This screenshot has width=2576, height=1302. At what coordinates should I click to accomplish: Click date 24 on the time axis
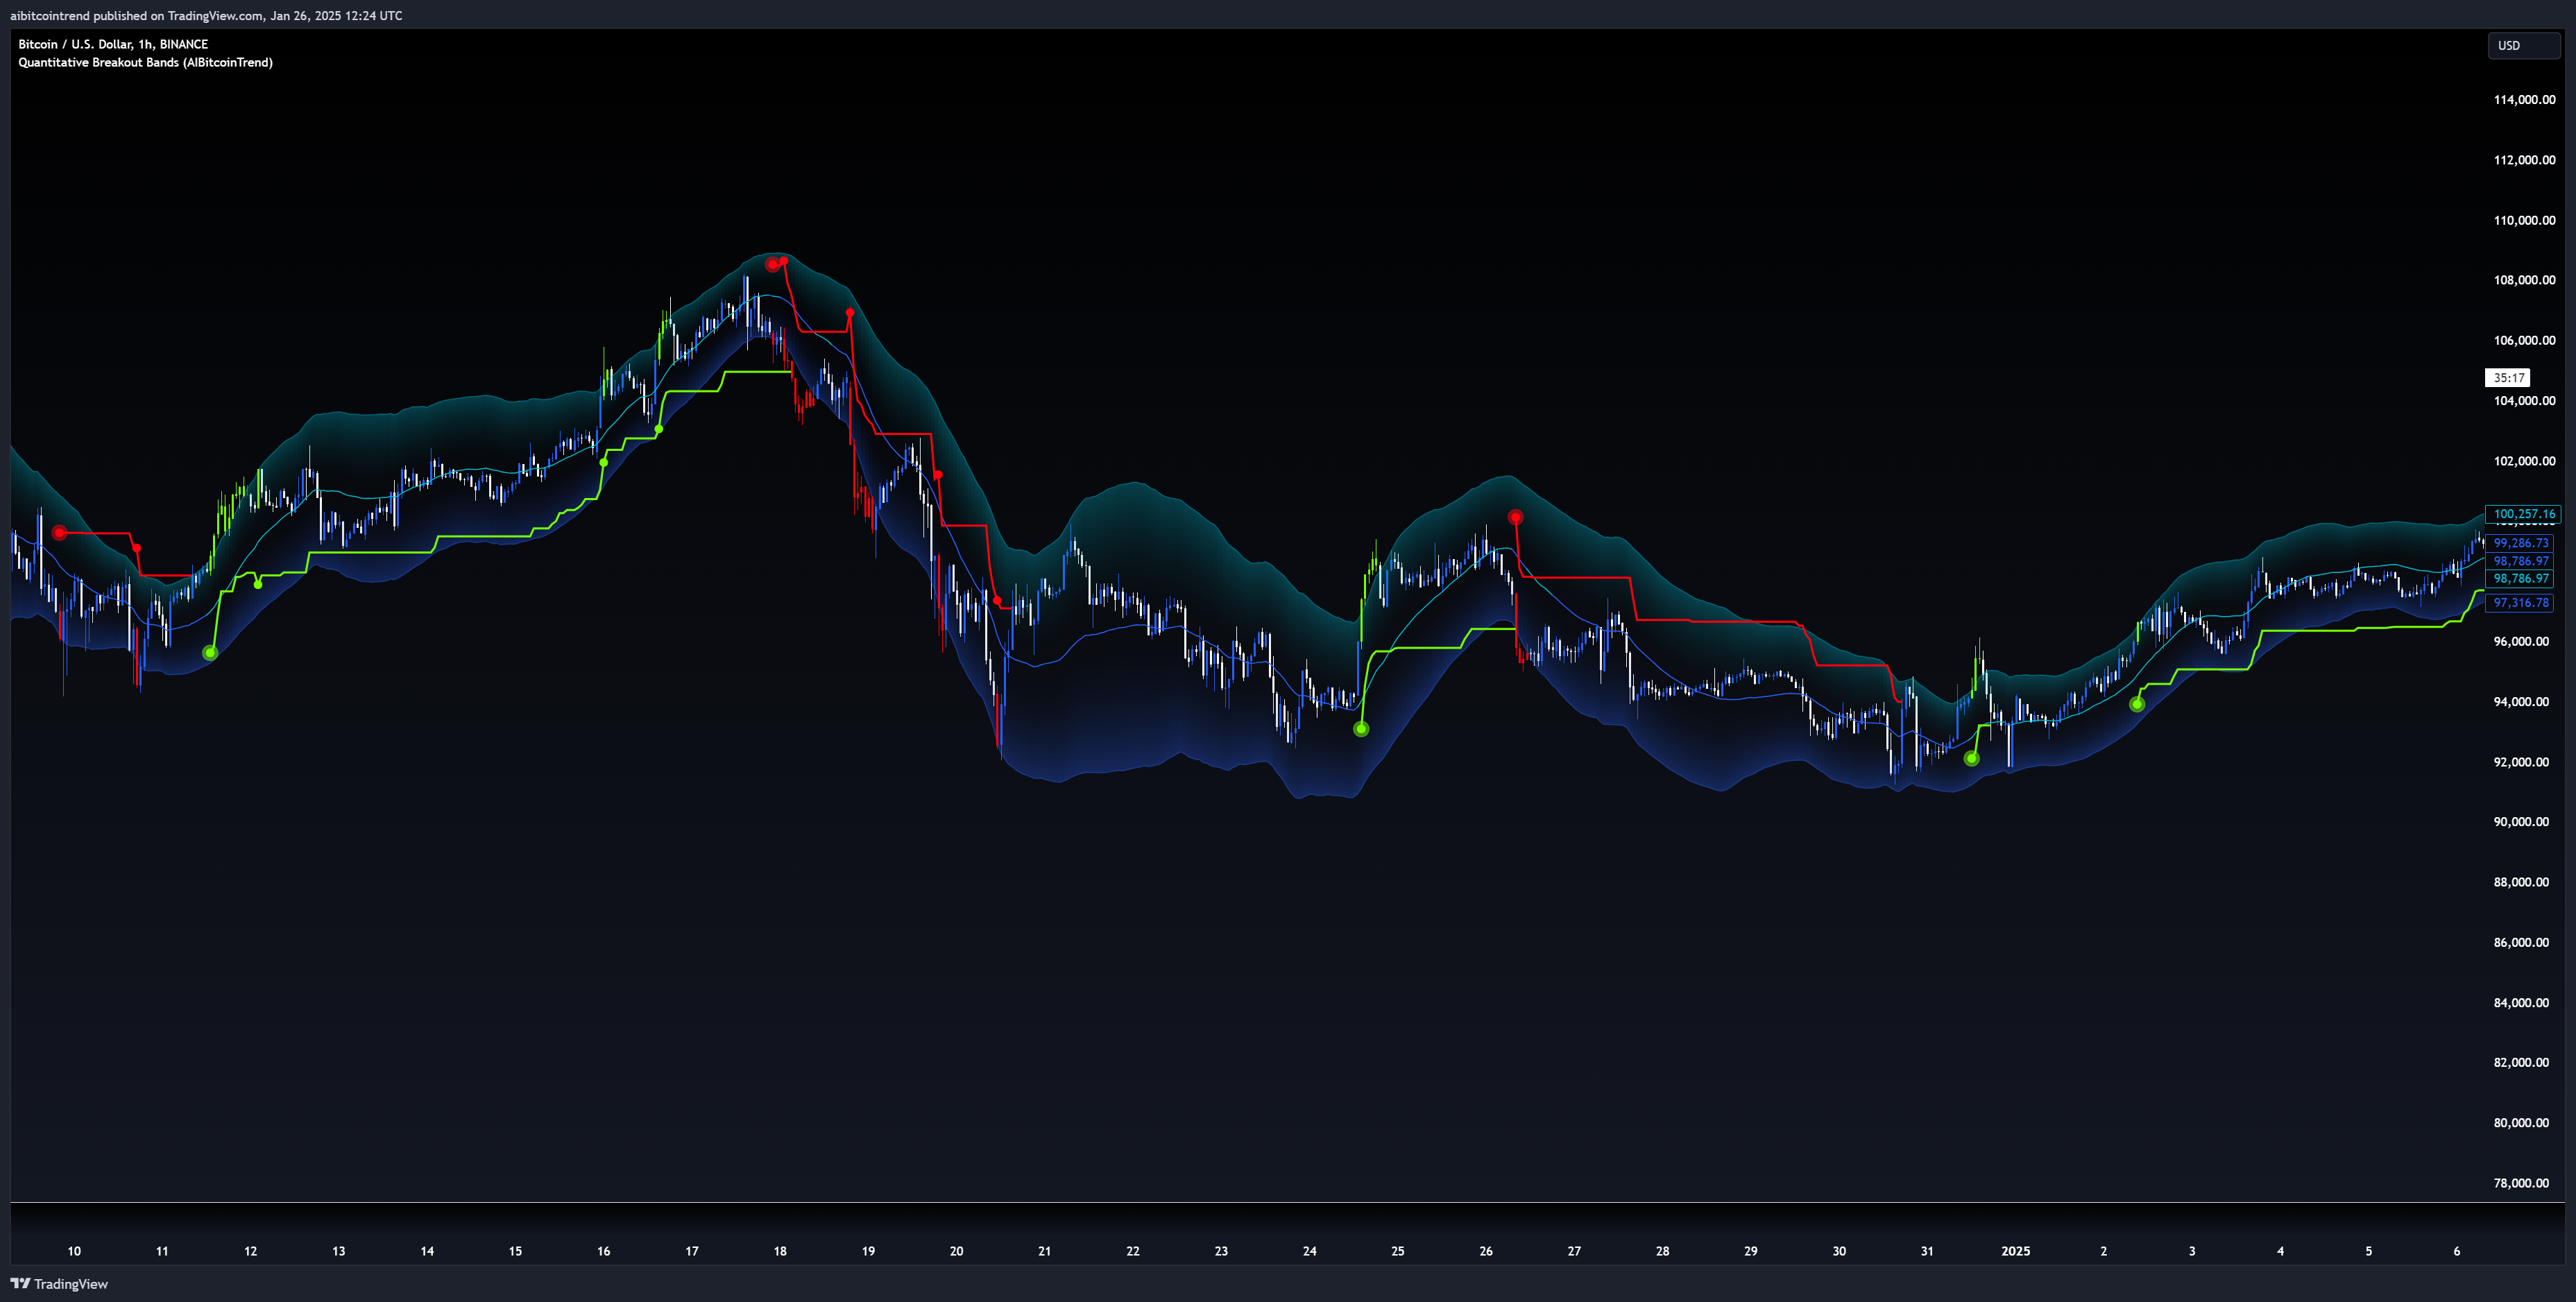coord(1309,1251)
